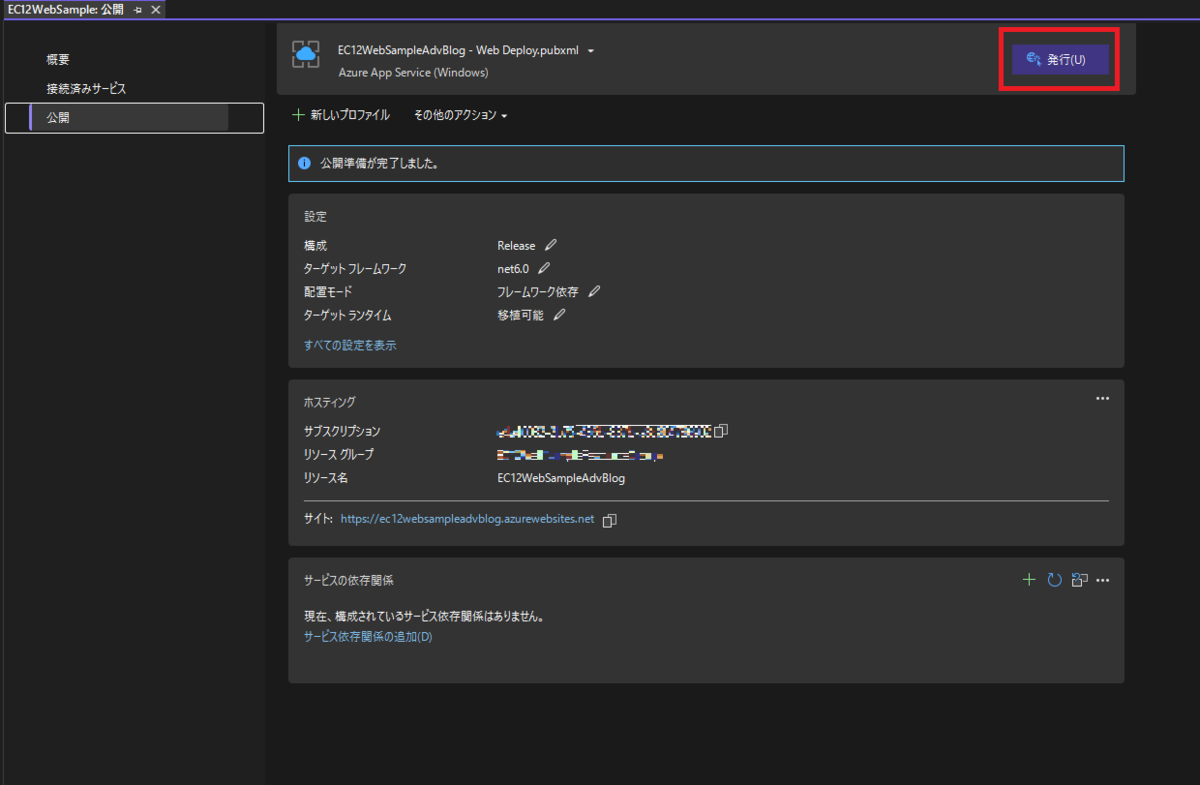Image resolution: width=1200 pixels, height=785 pixels.
Task: Pin the EC12WebSample: 公開 tab
Action: [138, 9]
